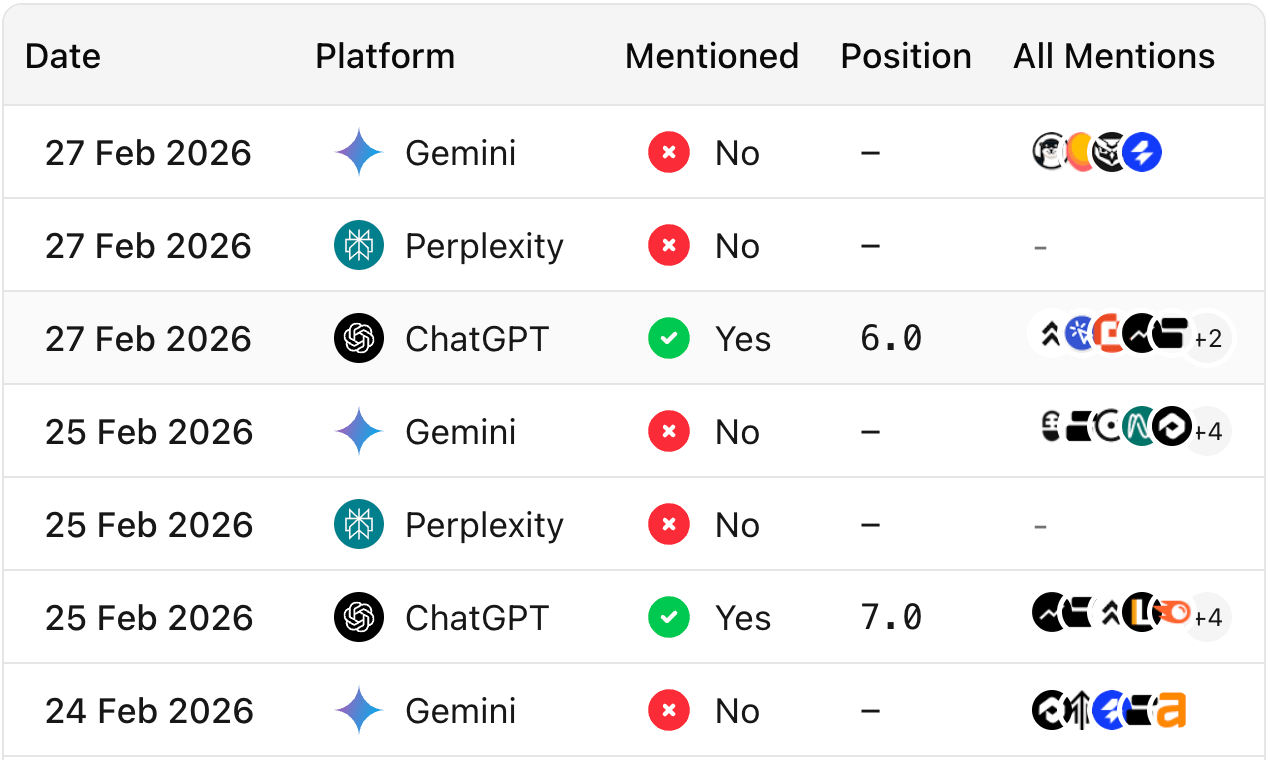Image resolution: width=1270 pixels, height=760 pixels.
Task: Toggle the red No badge for Perplexity
Action: point(668,245)
